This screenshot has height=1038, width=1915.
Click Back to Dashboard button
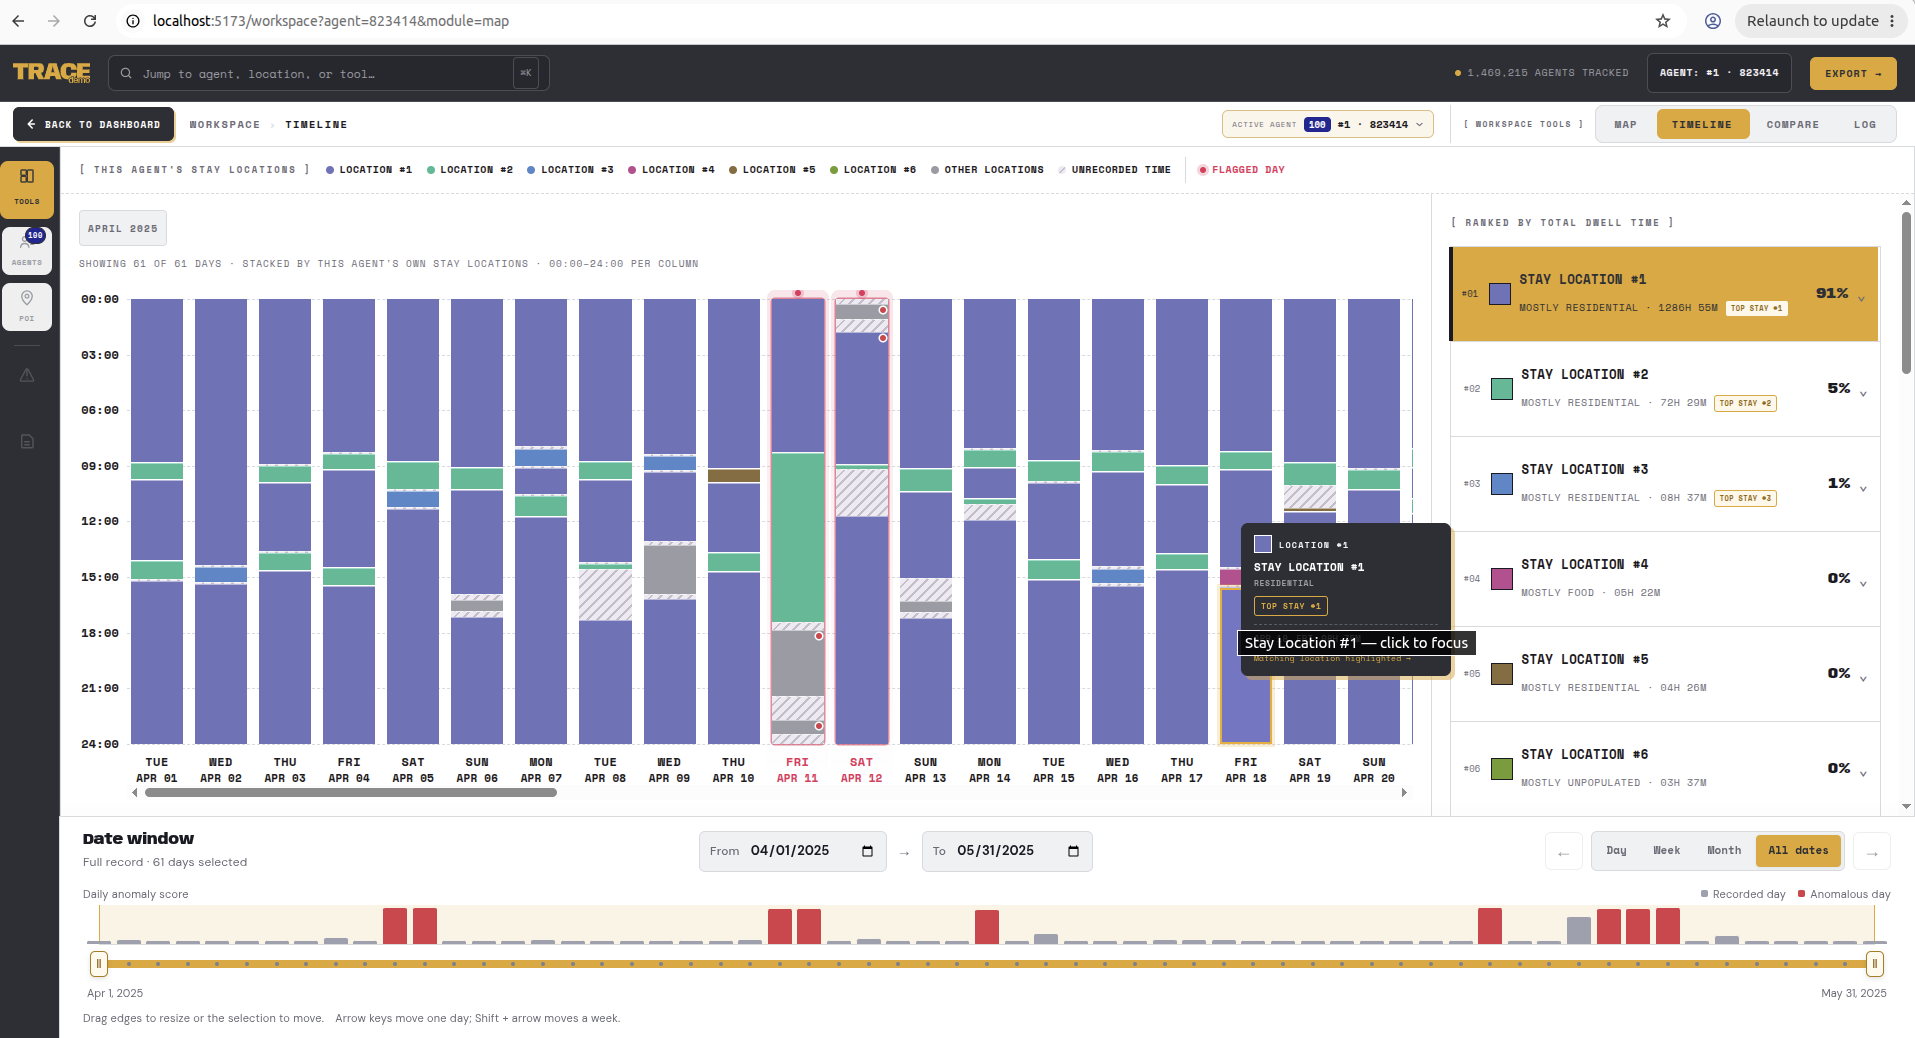pyautogui.click(x=93, y=125)
